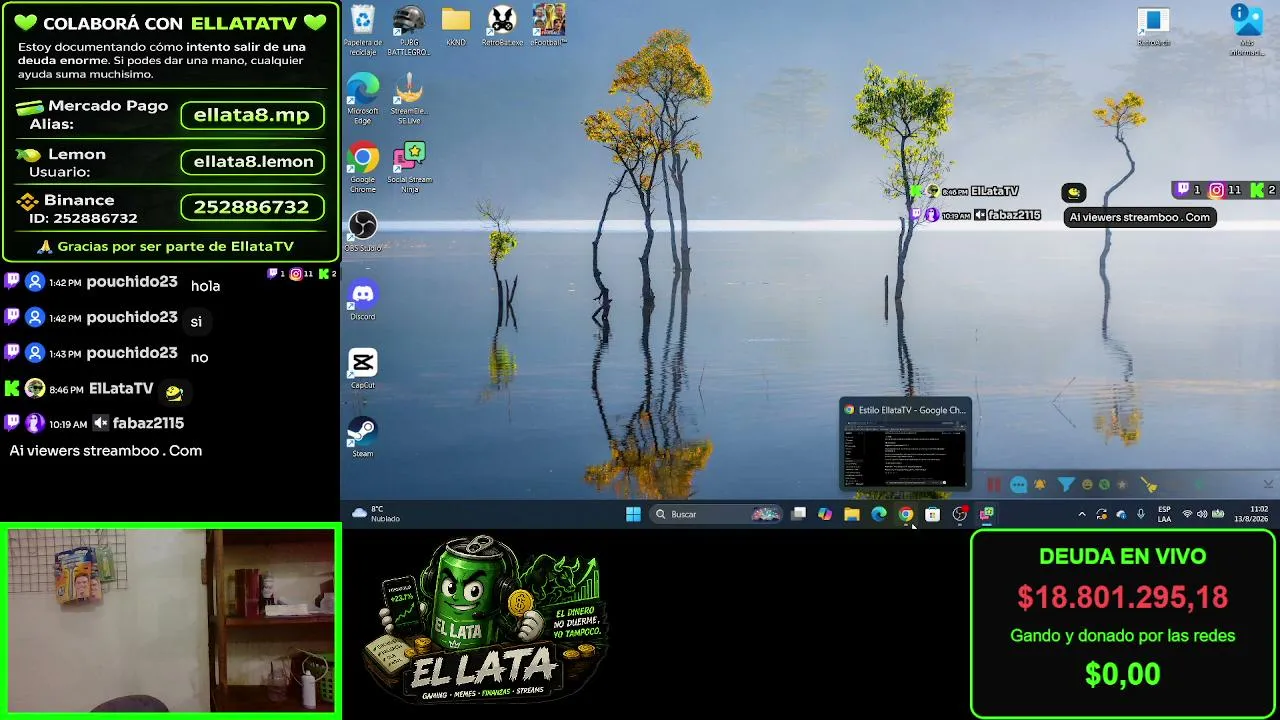Click the red pause button on the overlay toolbar
Viewport: 1280px width, 720px height.
pyautogui.click(x=994, y=485)
